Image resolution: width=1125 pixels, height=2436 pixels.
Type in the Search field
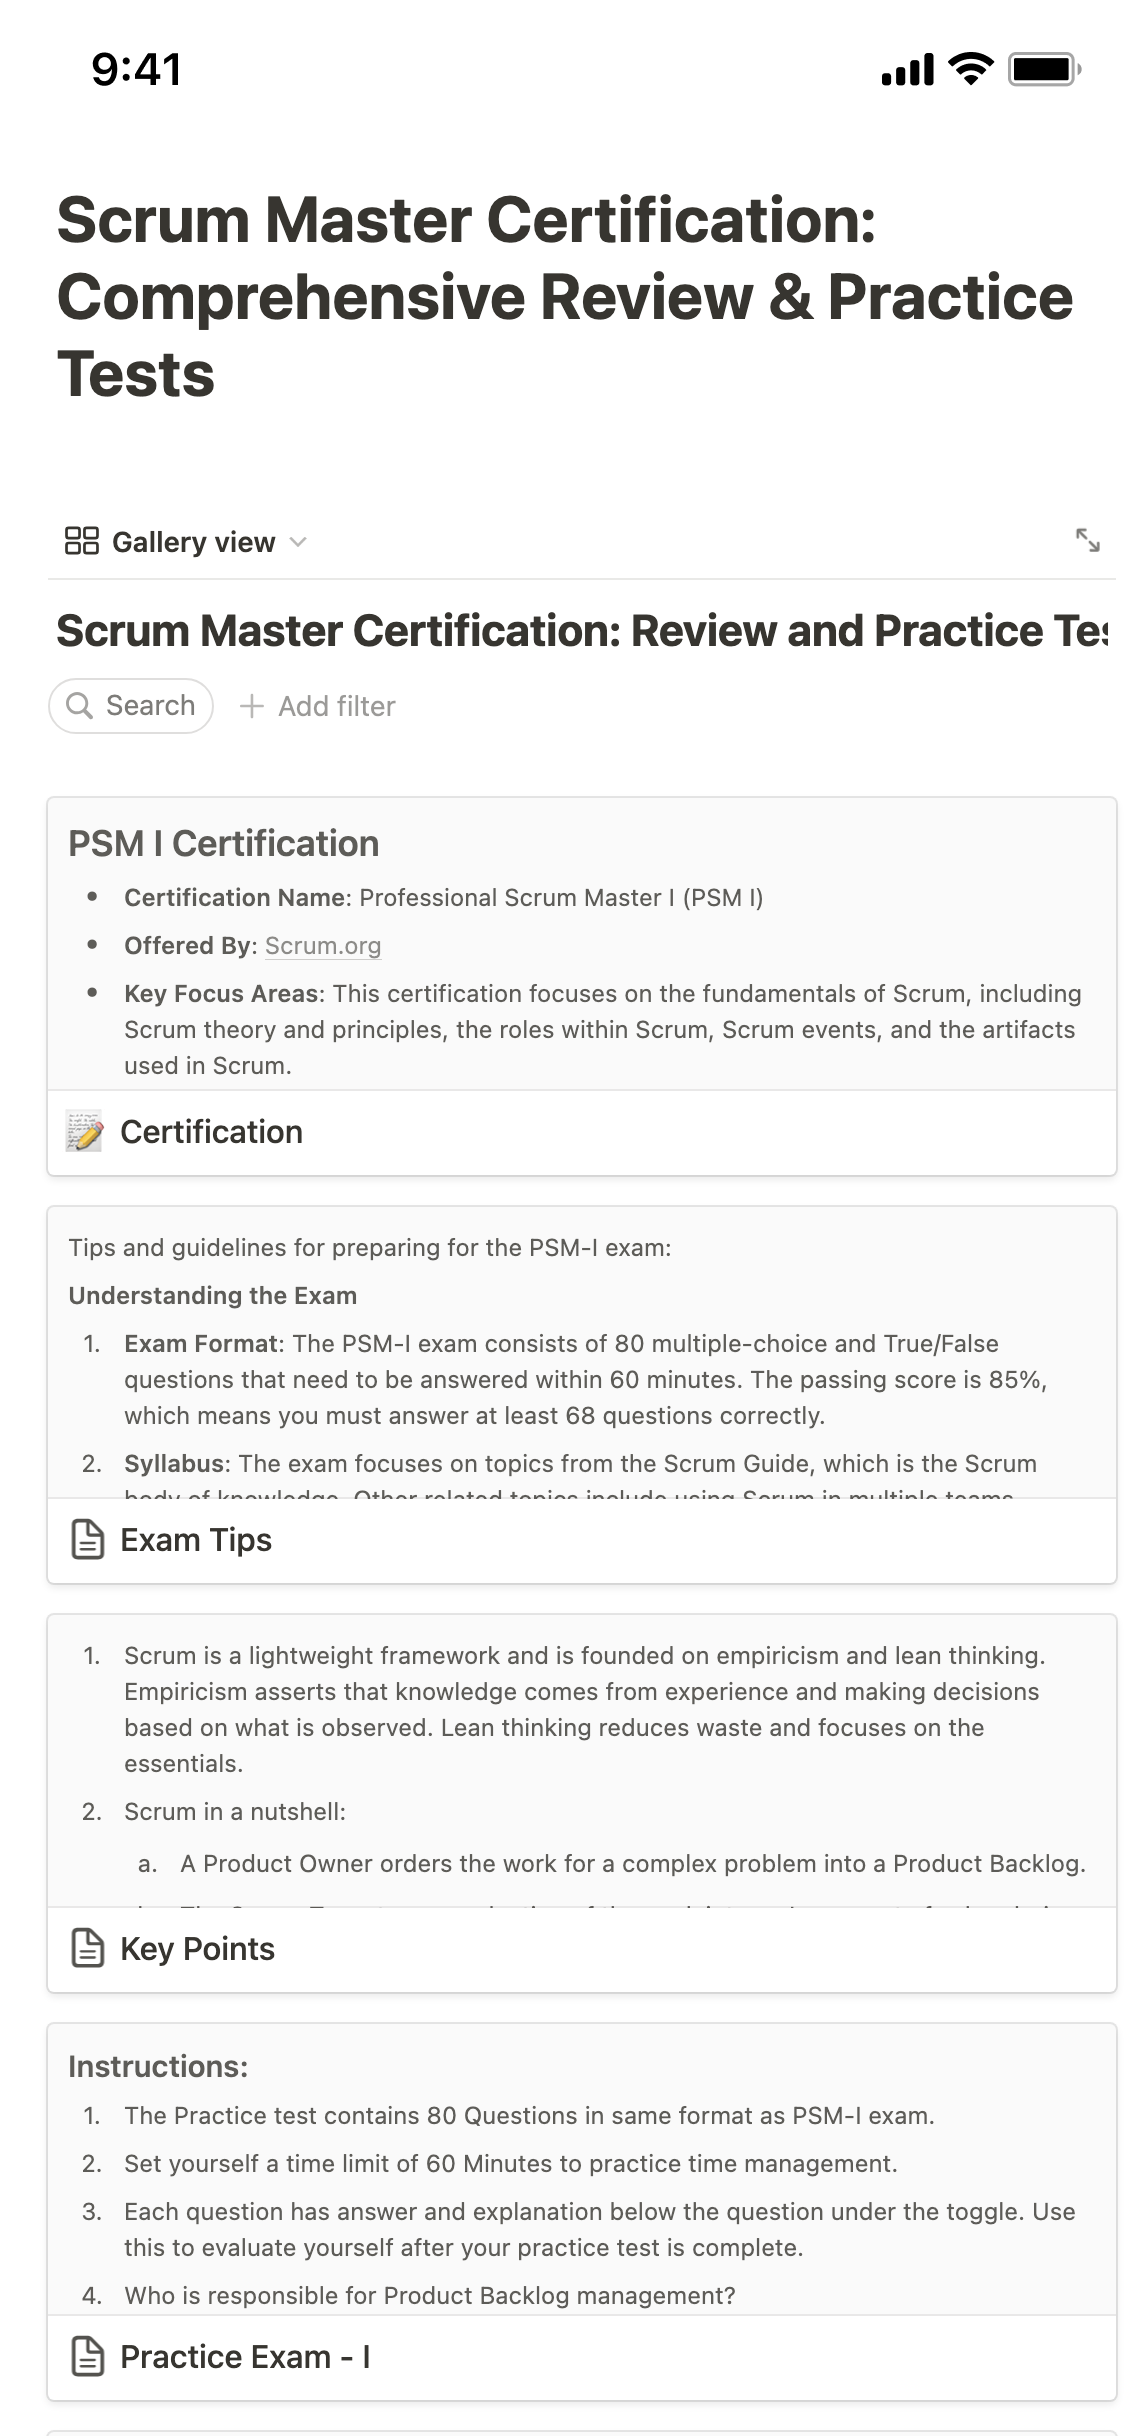(150, 706)
